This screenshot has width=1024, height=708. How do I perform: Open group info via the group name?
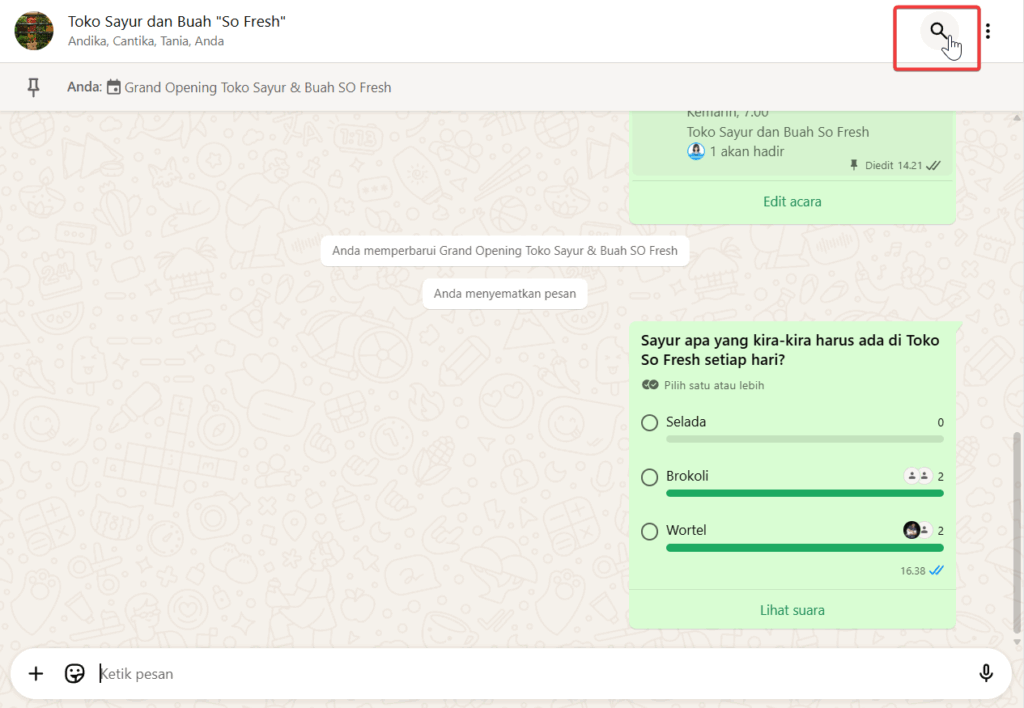177,21
